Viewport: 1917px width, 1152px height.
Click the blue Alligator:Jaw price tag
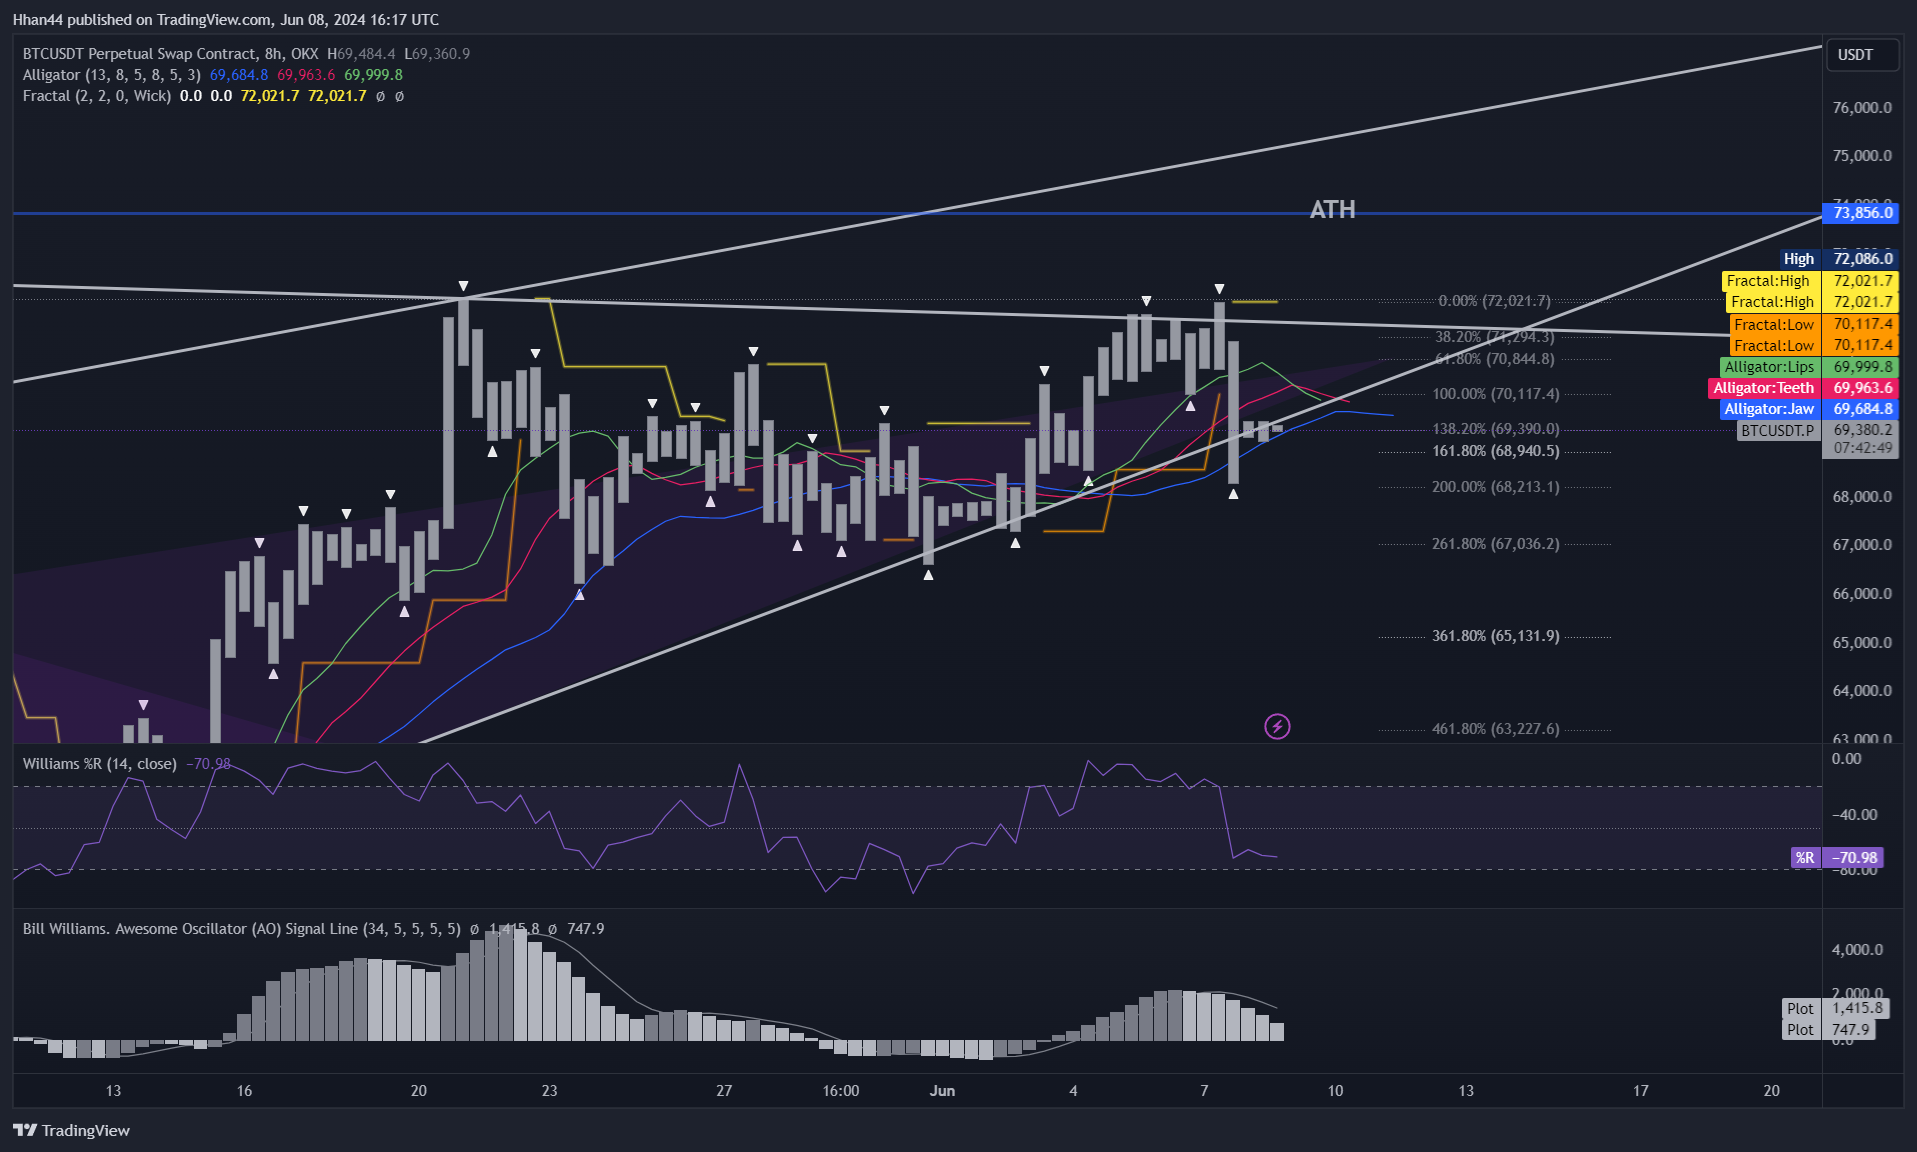point(1809,409)
